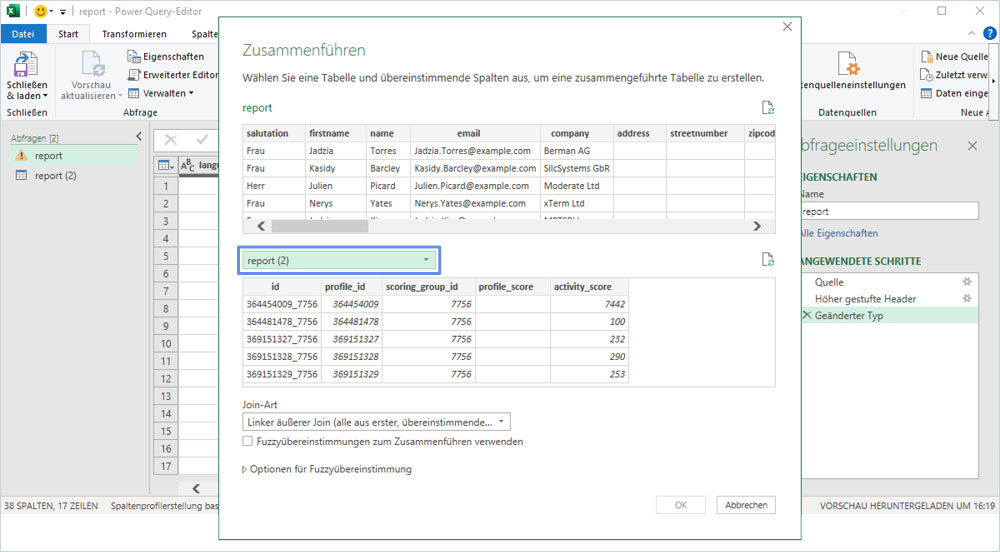Click the OK button
This screenshot has height=552, width=1000.
click(680, 505)
